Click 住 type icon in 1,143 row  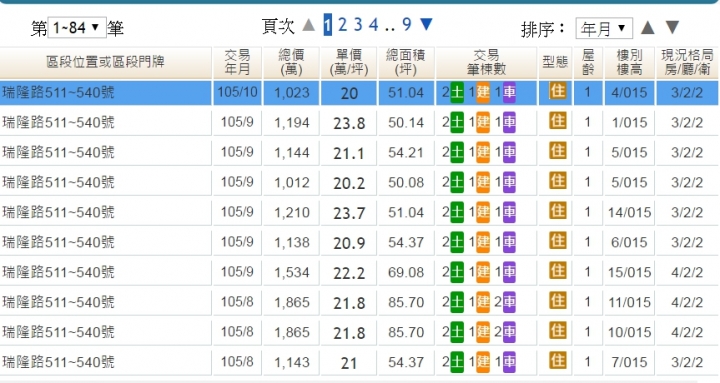pyautogui.click(x=557, y=360)
